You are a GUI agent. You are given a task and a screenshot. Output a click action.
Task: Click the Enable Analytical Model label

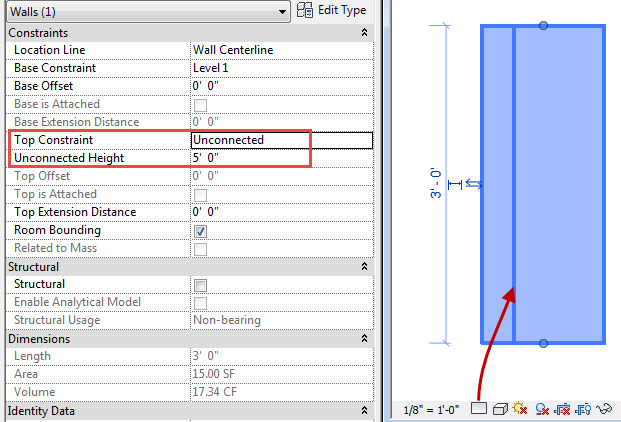click(77, 302)
